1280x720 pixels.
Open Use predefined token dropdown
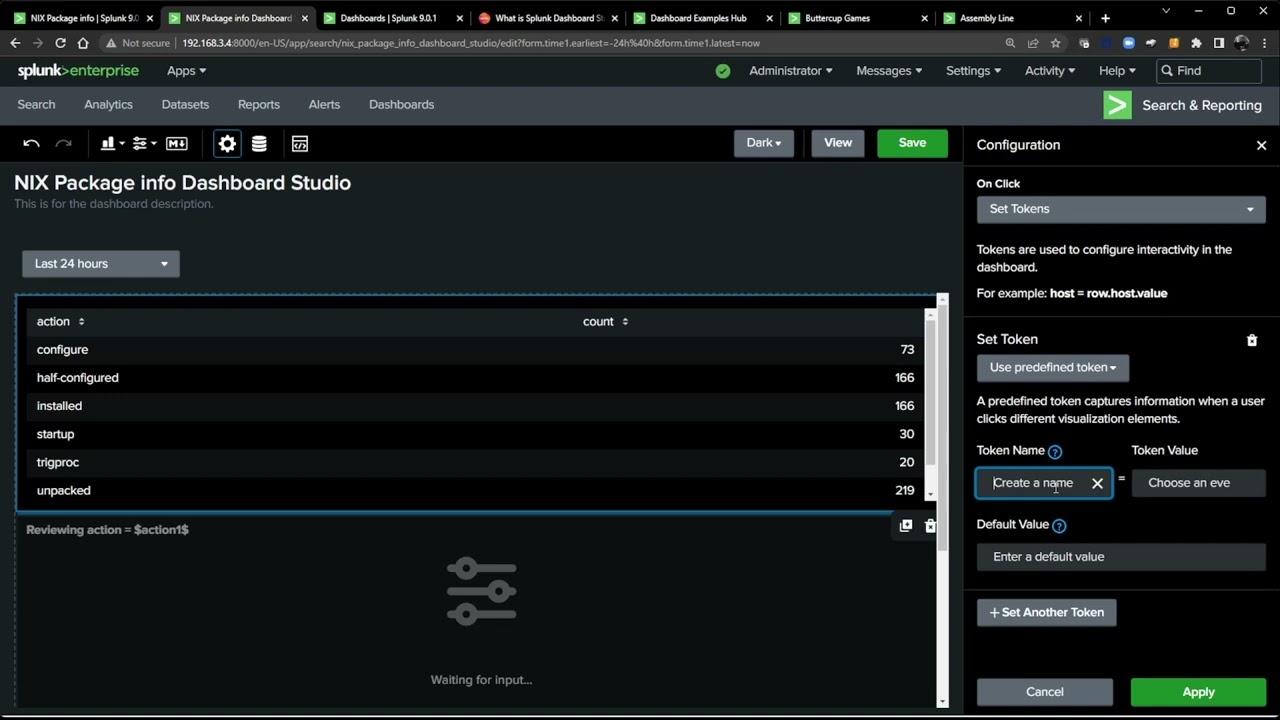pyautogui.click(x=1053, y=367)
